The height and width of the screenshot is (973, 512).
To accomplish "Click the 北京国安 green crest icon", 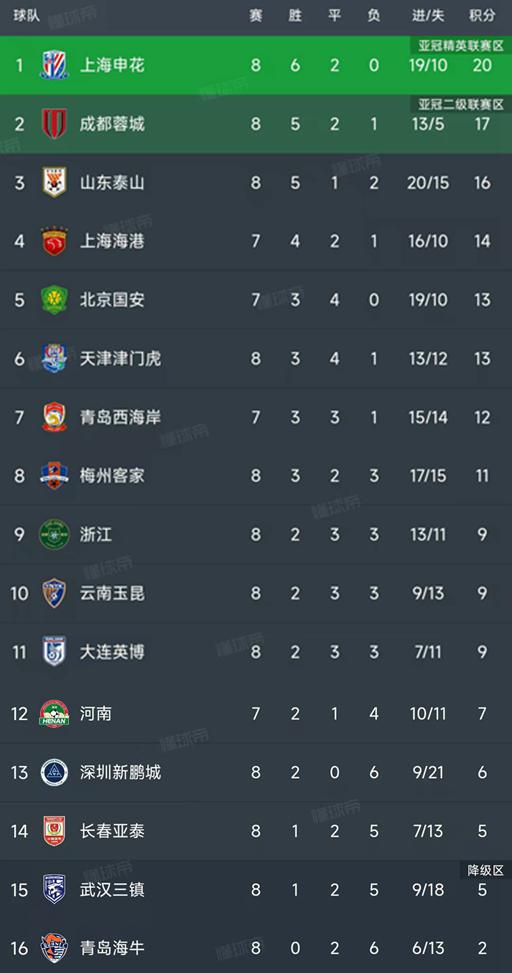I will [54, 300].
